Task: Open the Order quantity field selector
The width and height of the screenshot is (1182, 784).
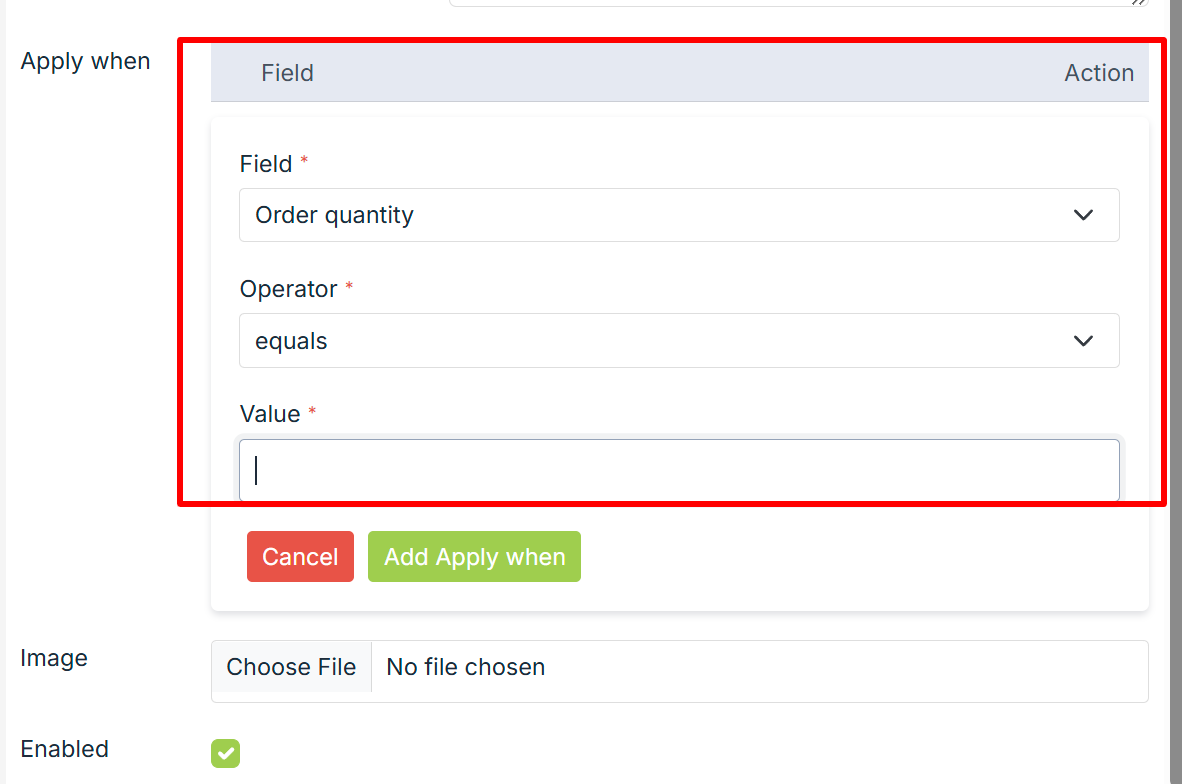Action: pyautogui.click(x=660, y=215)
